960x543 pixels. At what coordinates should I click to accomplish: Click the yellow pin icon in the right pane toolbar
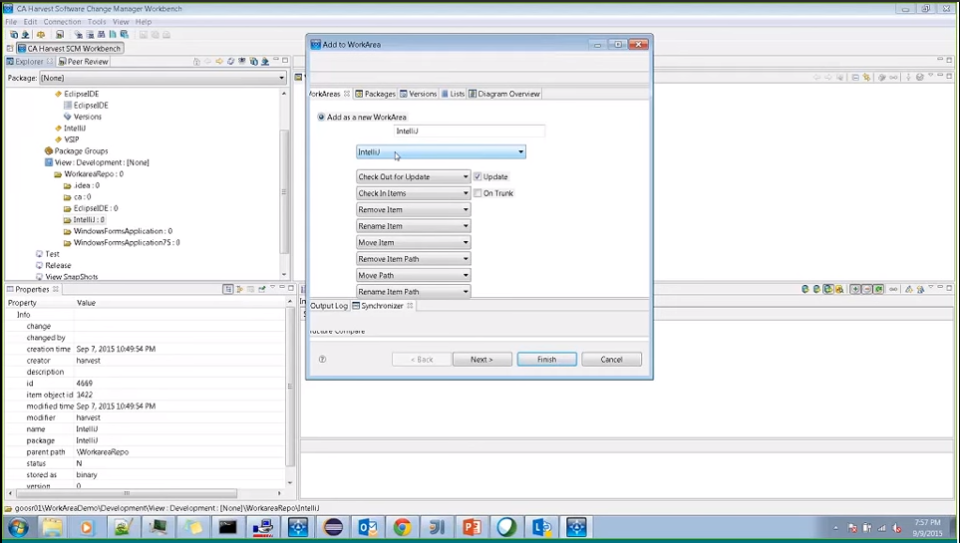point(866,78)
